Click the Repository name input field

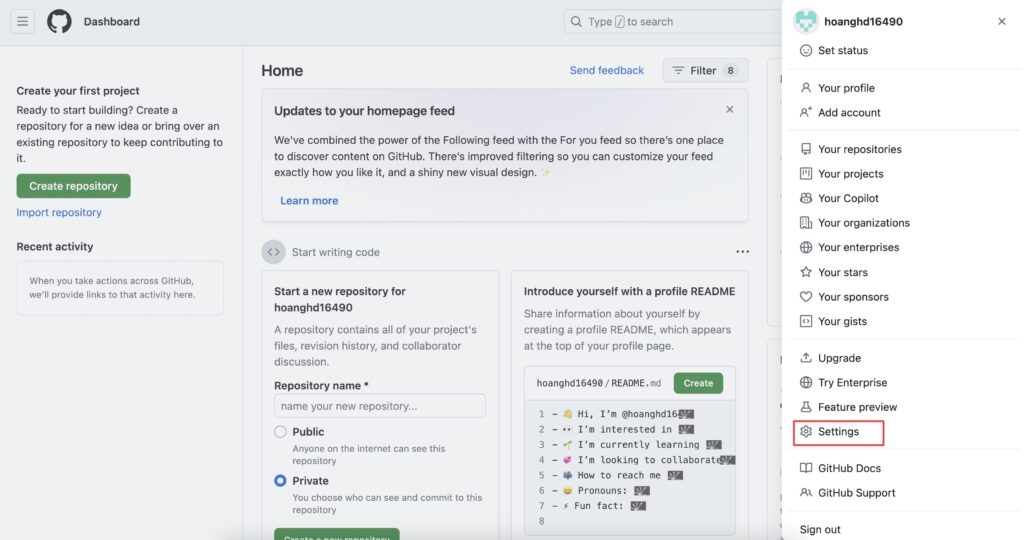click(x=379, y=406)
